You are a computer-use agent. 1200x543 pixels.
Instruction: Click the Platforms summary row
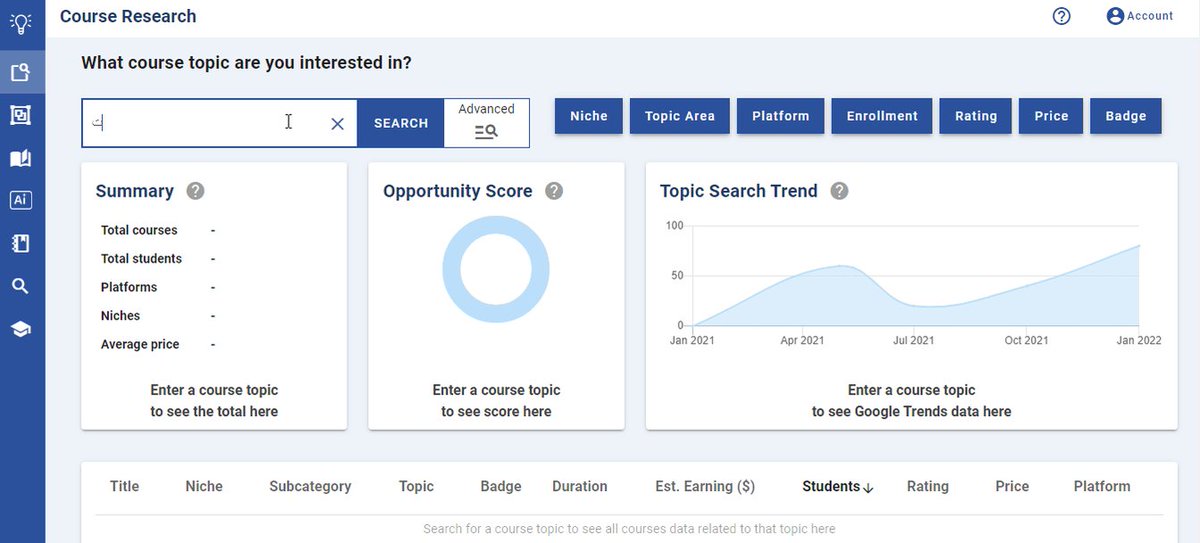158,287
